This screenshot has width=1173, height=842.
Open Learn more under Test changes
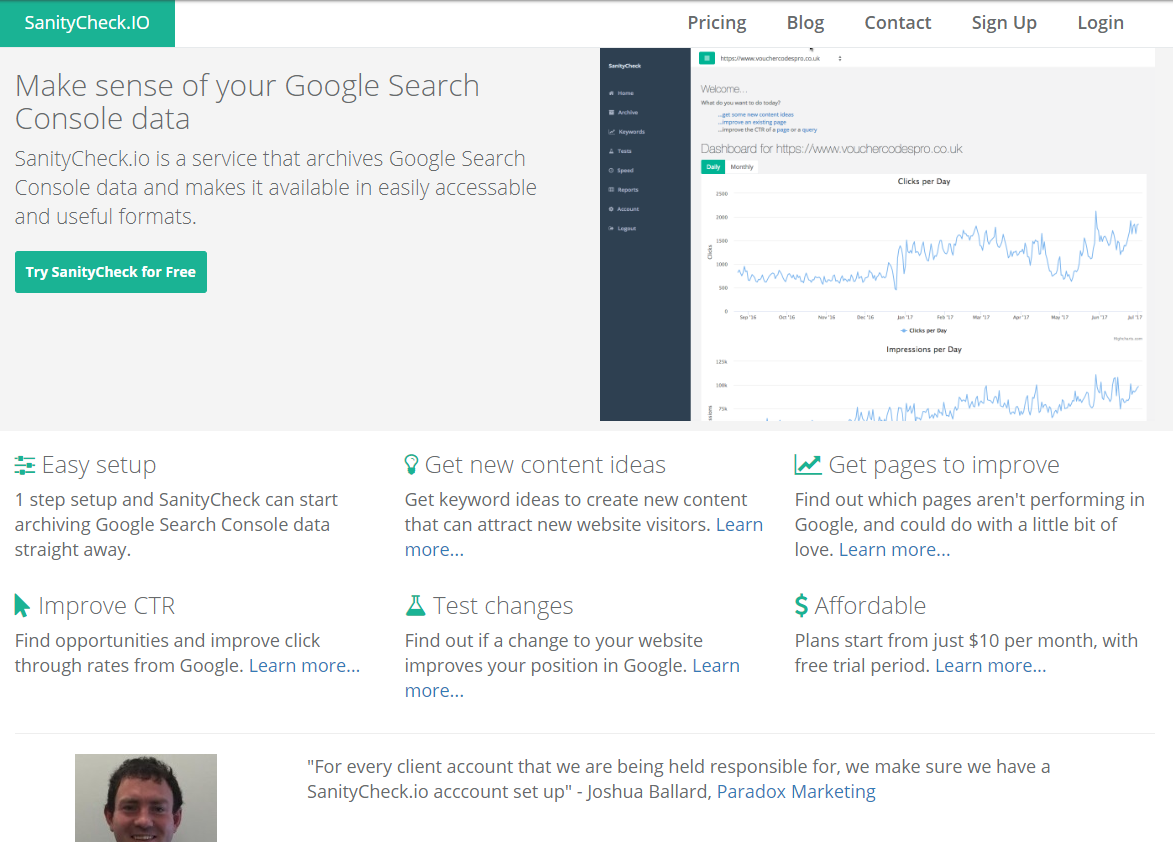coord(572,678)
